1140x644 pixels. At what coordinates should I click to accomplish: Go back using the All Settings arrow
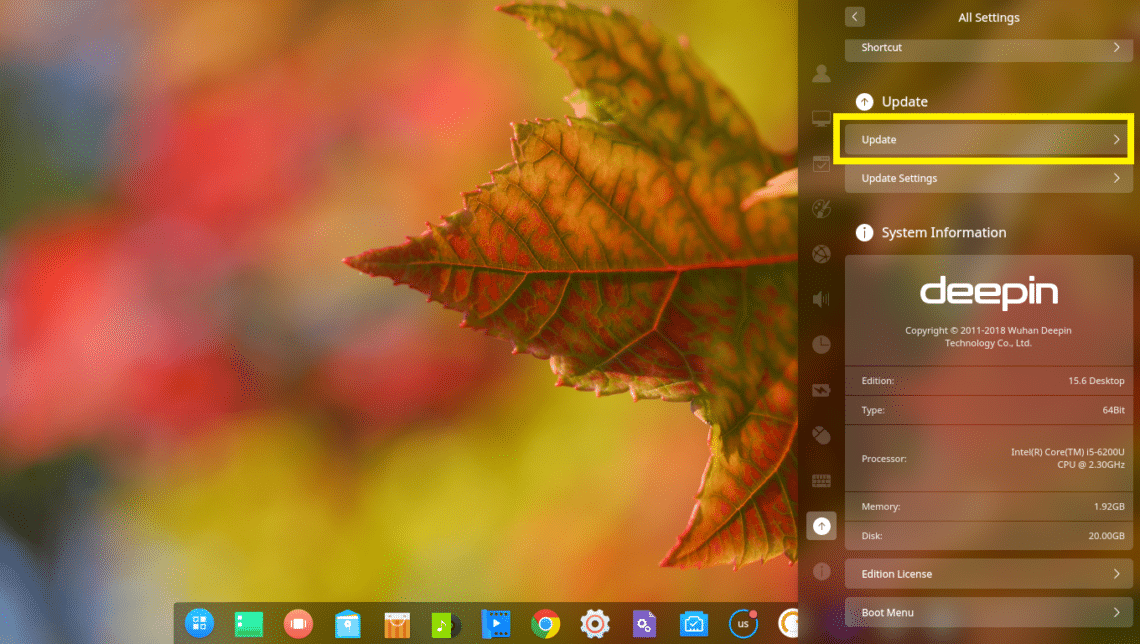pos(855,17)
